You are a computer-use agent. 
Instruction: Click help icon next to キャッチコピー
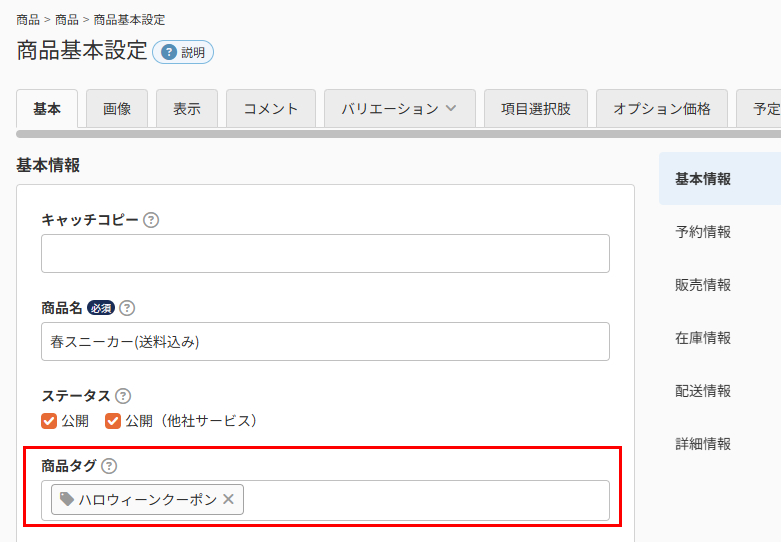click(151, 220)
